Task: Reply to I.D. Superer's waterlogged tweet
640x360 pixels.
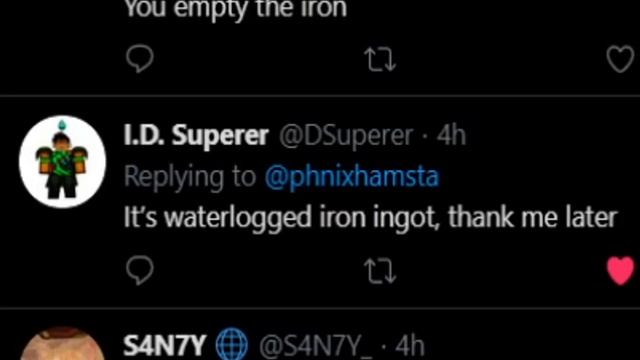Action: coord(140,270)
